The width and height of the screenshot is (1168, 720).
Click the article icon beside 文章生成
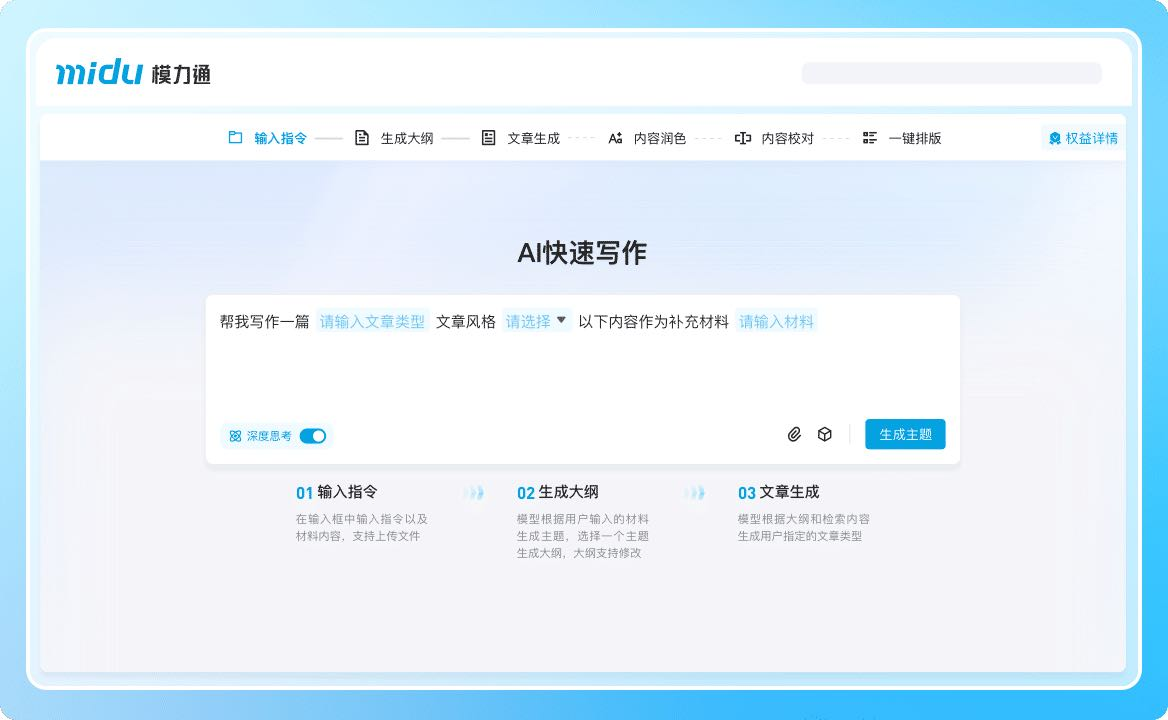pyautogui.click(x=488, y=138)
